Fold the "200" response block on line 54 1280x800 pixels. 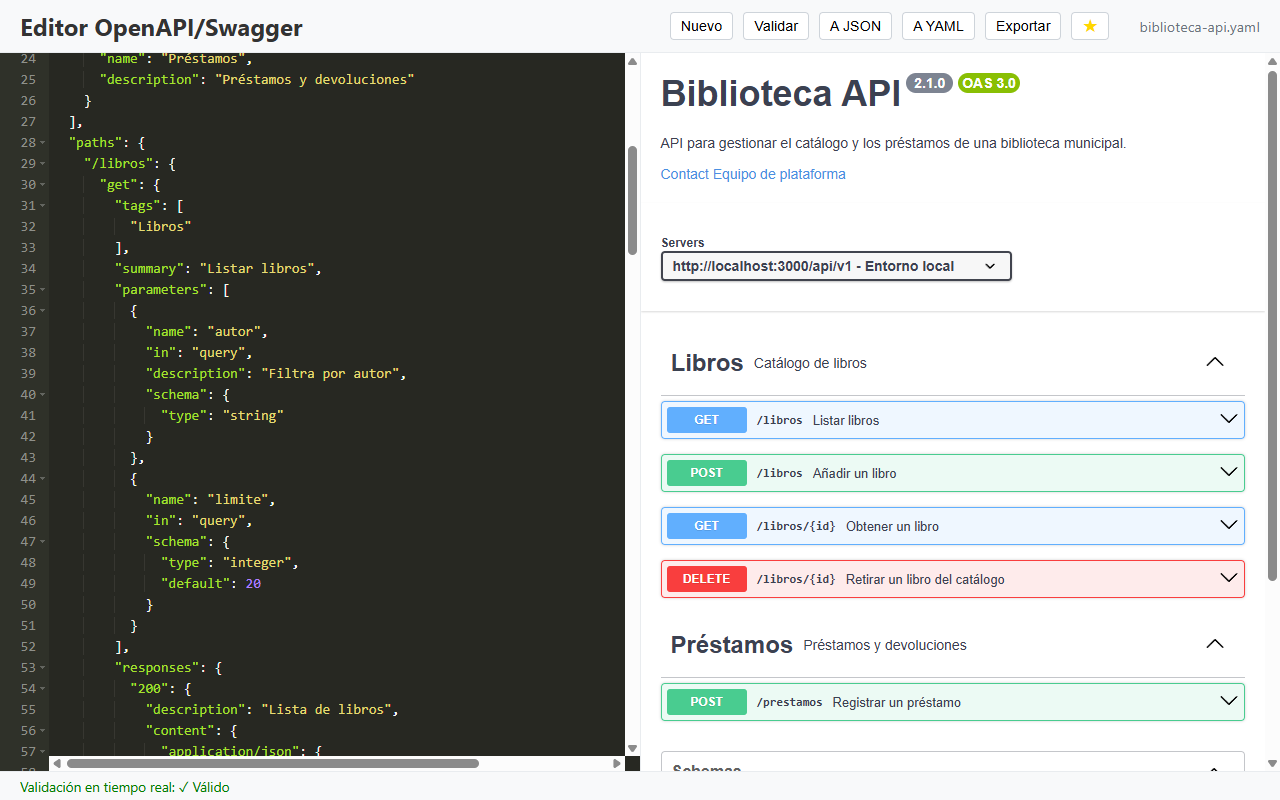(43, 689)
